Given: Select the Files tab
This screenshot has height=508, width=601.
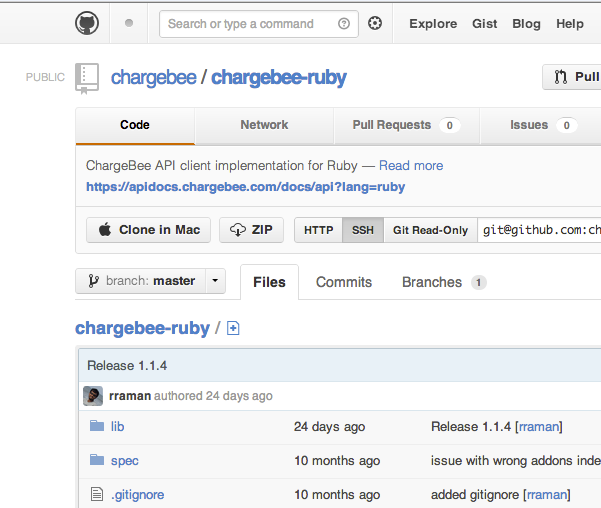Looking at the screenshot, I should [x=269, y=282].
